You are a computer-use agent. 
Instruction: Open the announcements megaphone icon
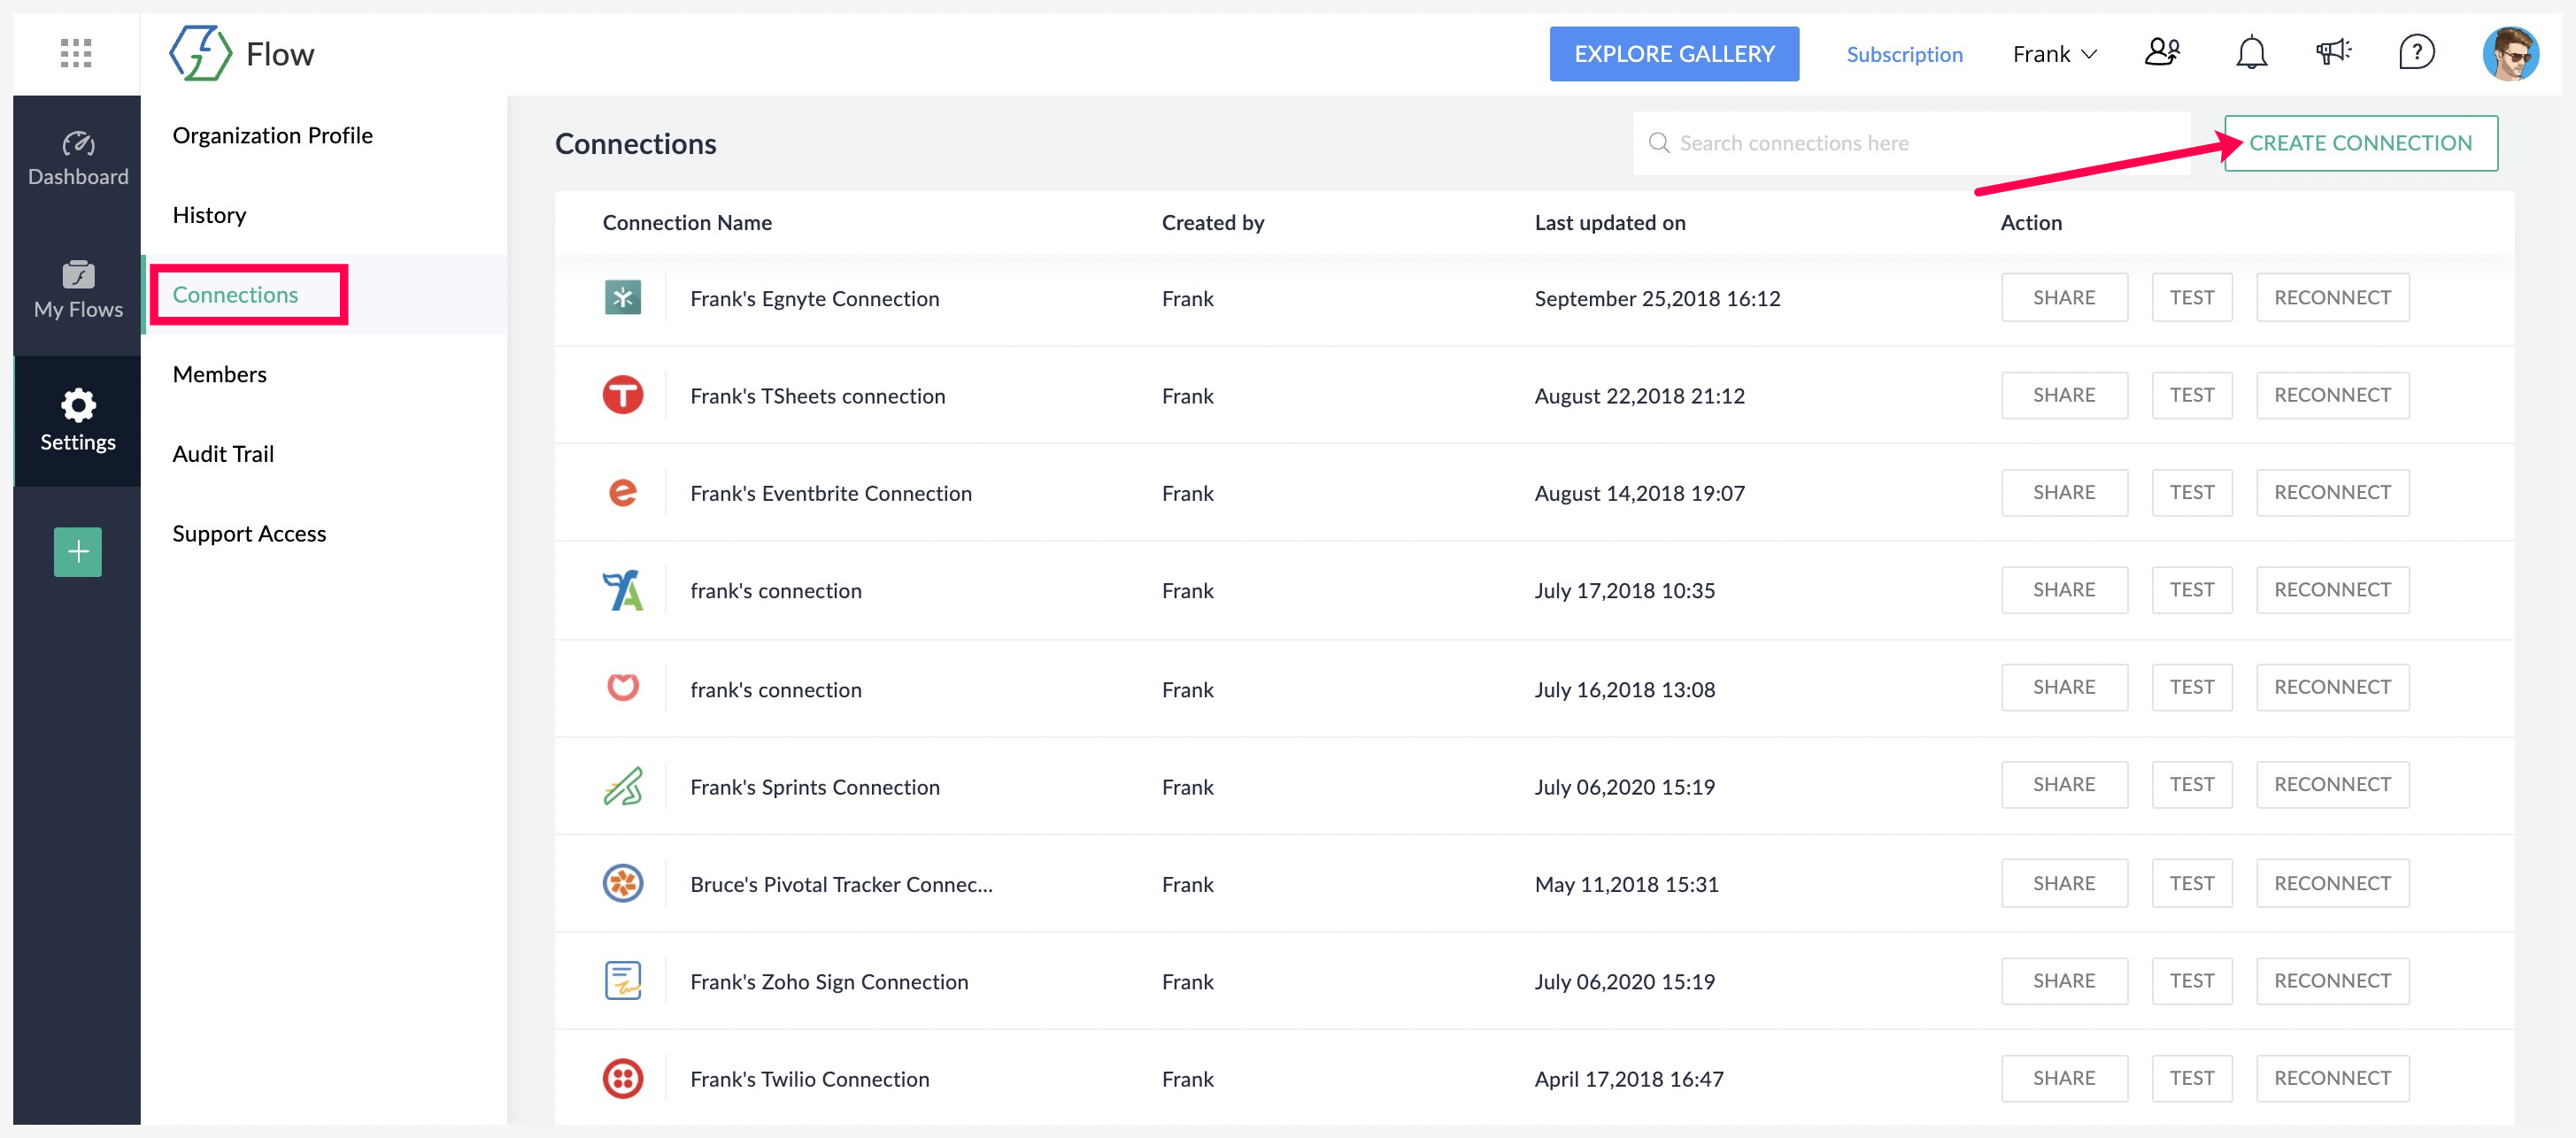2333,53
